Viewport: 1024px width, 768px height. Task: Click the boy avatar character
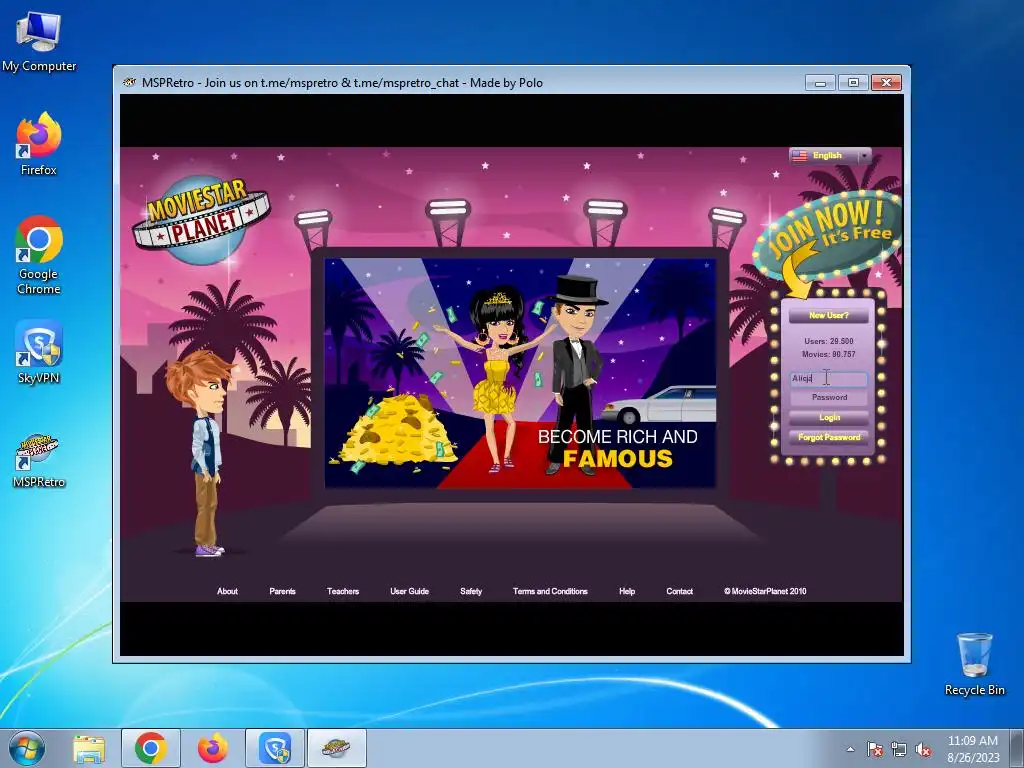(204, 453)
